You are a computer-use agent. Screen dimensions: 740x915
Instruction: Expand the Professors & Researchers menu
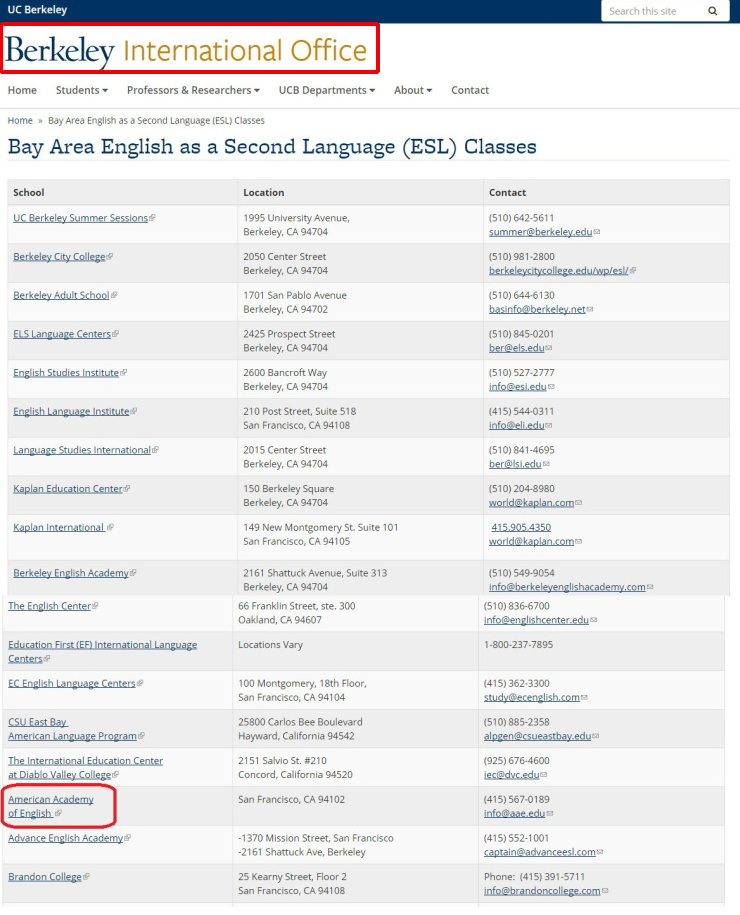point(193,90)
